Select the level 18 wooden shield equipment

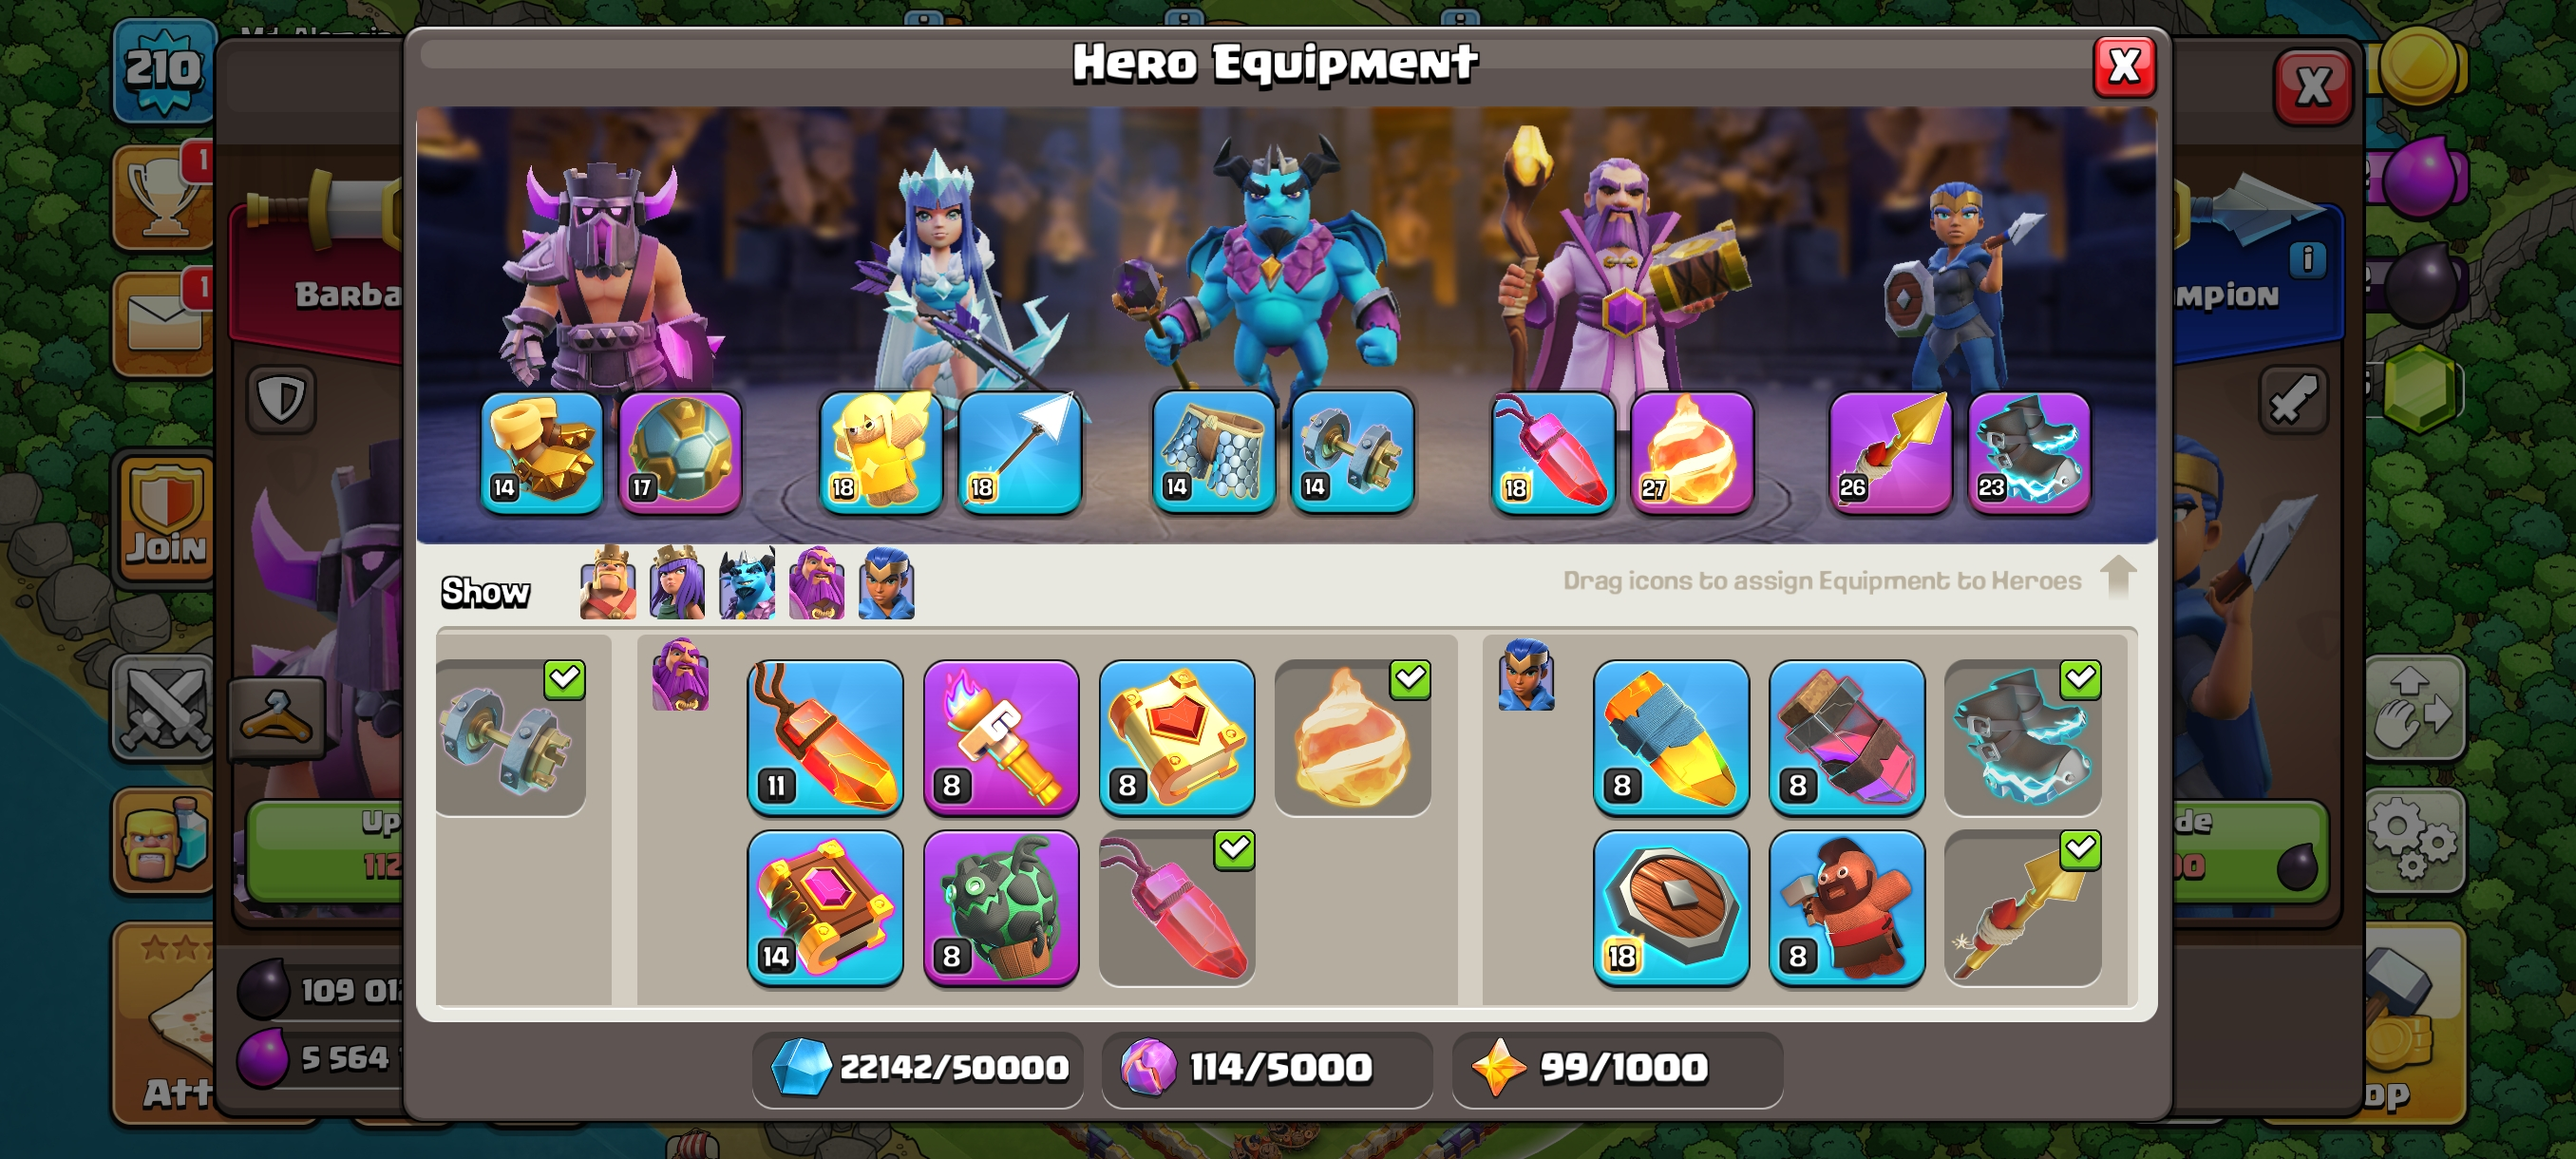coord(1671,908)
